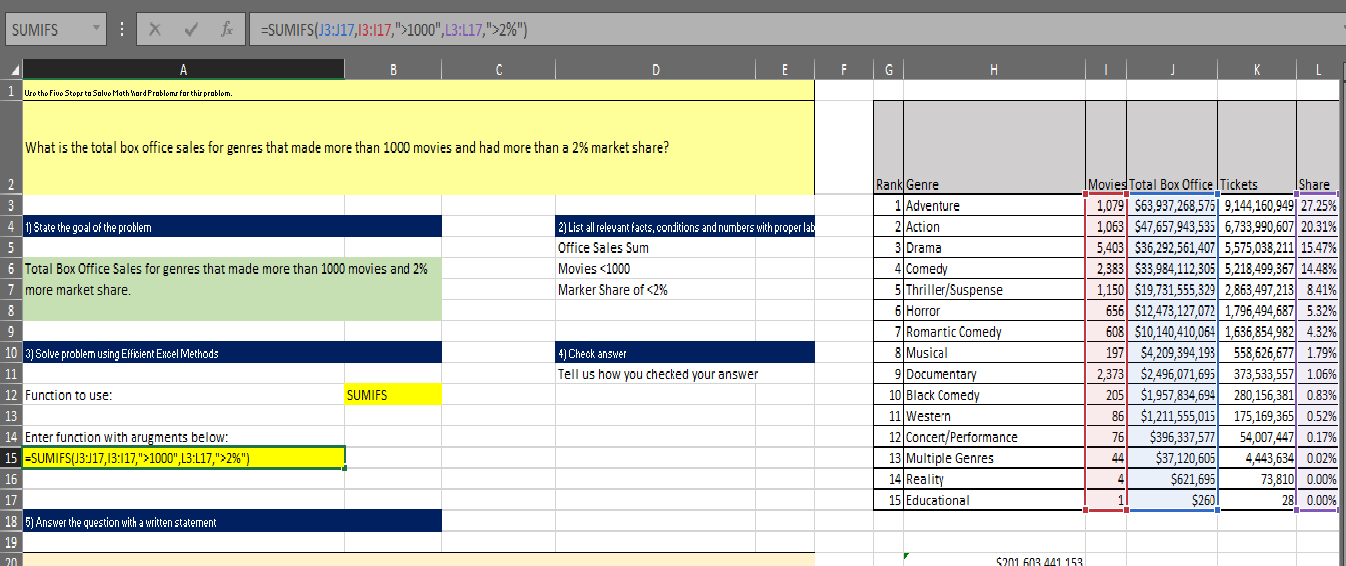Click the Select All corner of the grid
Image resolution: width=1346 pixels, height=566 pixels.
coord(10,70)
